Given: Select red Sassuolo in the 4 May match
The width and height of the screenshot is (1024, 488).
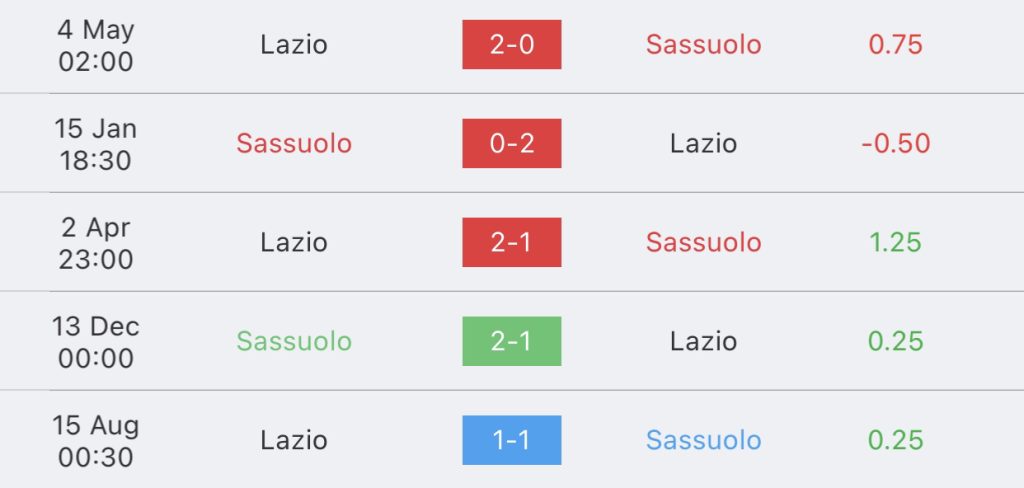Looking at the screenshot, I should 703,44.
